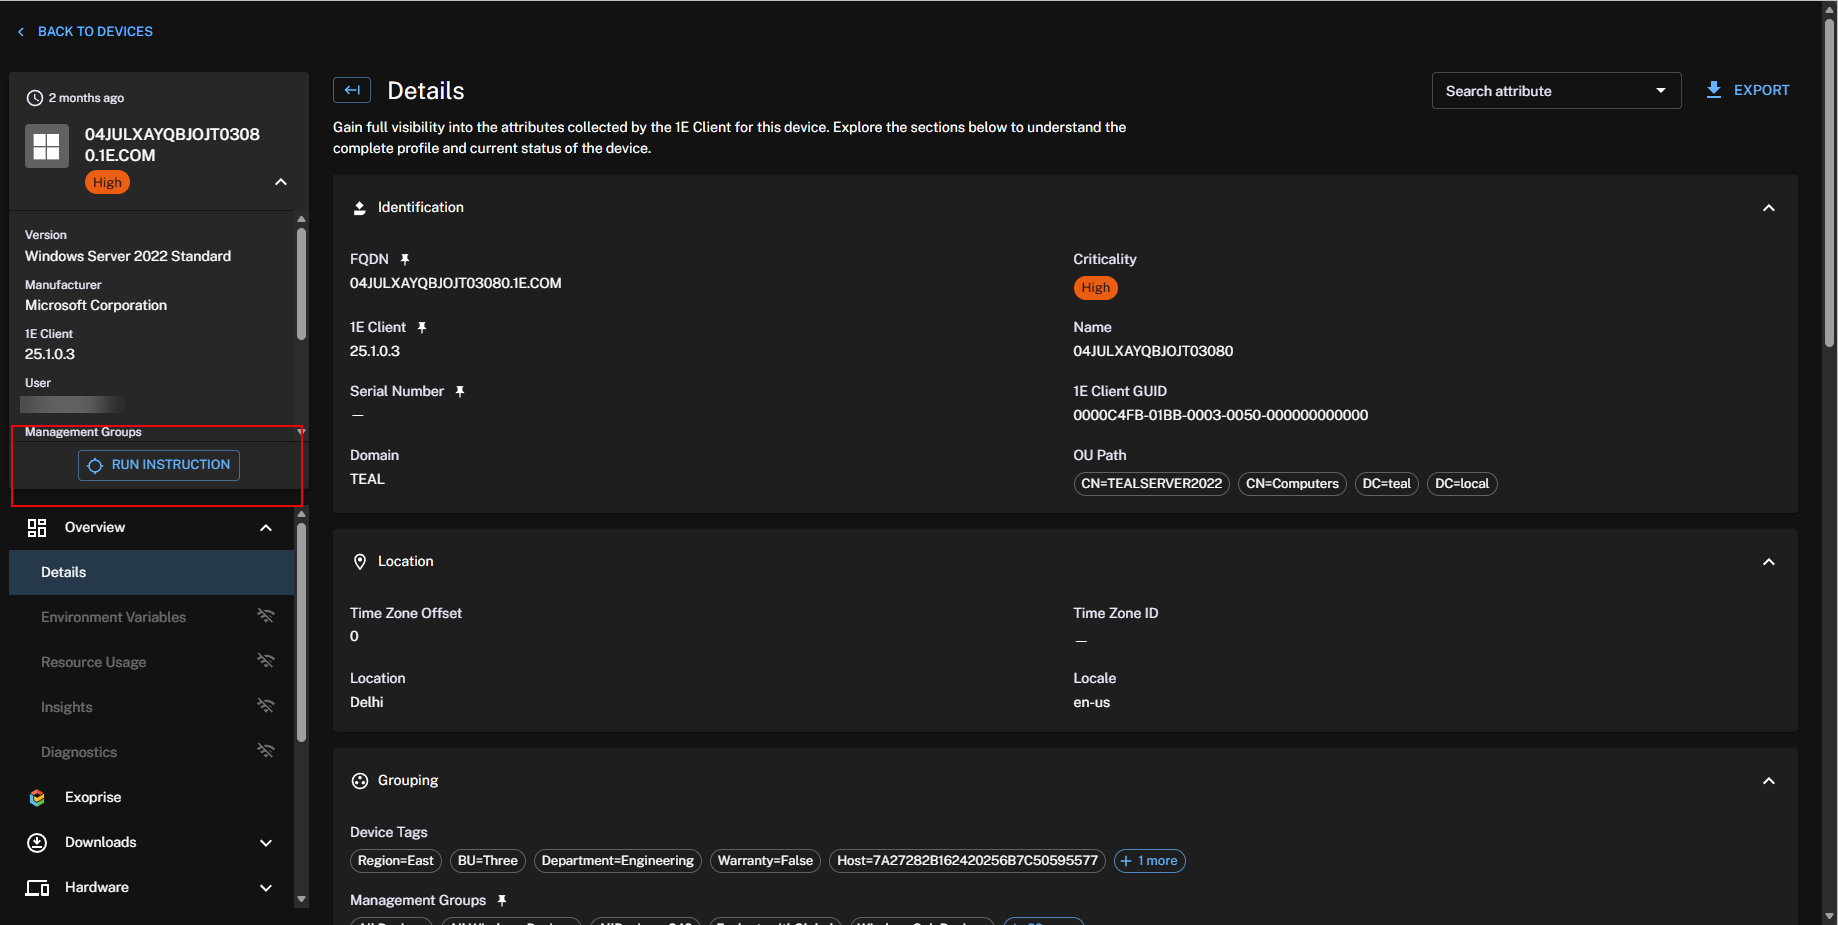Select the Details menu item
Image resolution: width=1838 pixels, height=925 pixels.
click(64, 572)
